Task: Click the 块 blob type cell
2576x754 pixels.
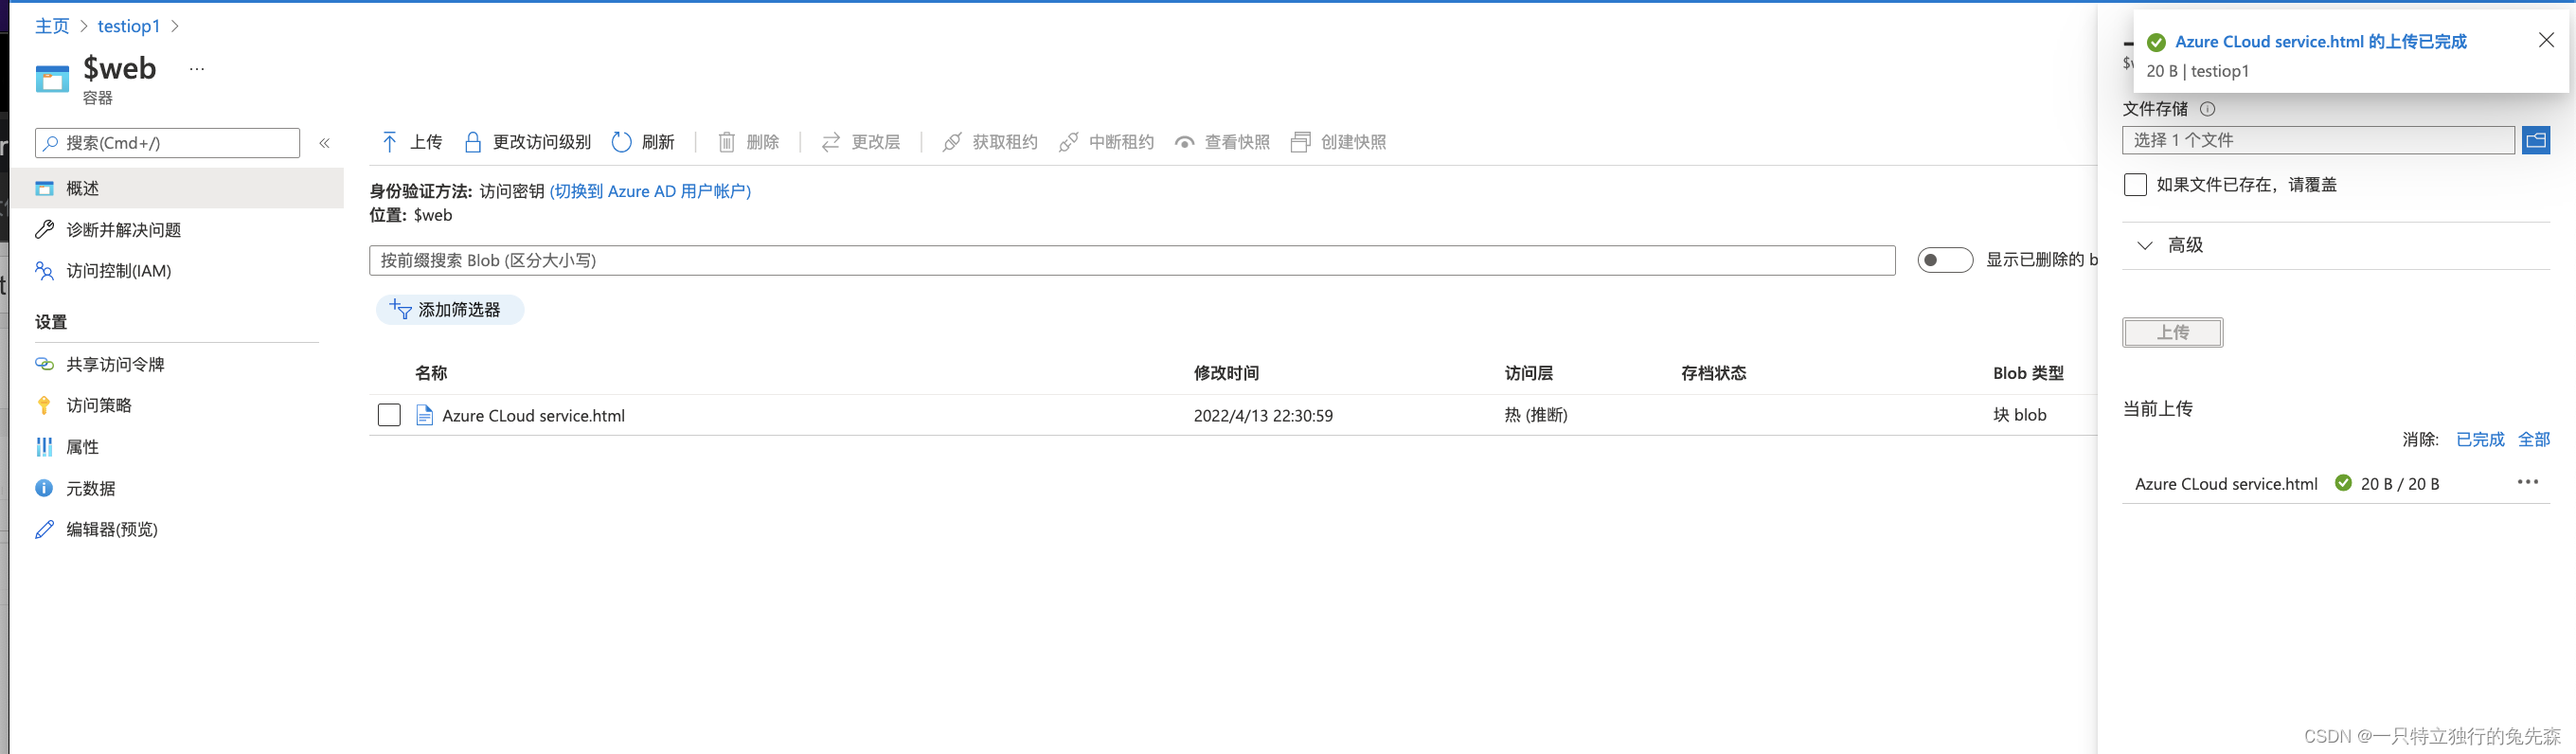Action: click(x=2019, y=415)
